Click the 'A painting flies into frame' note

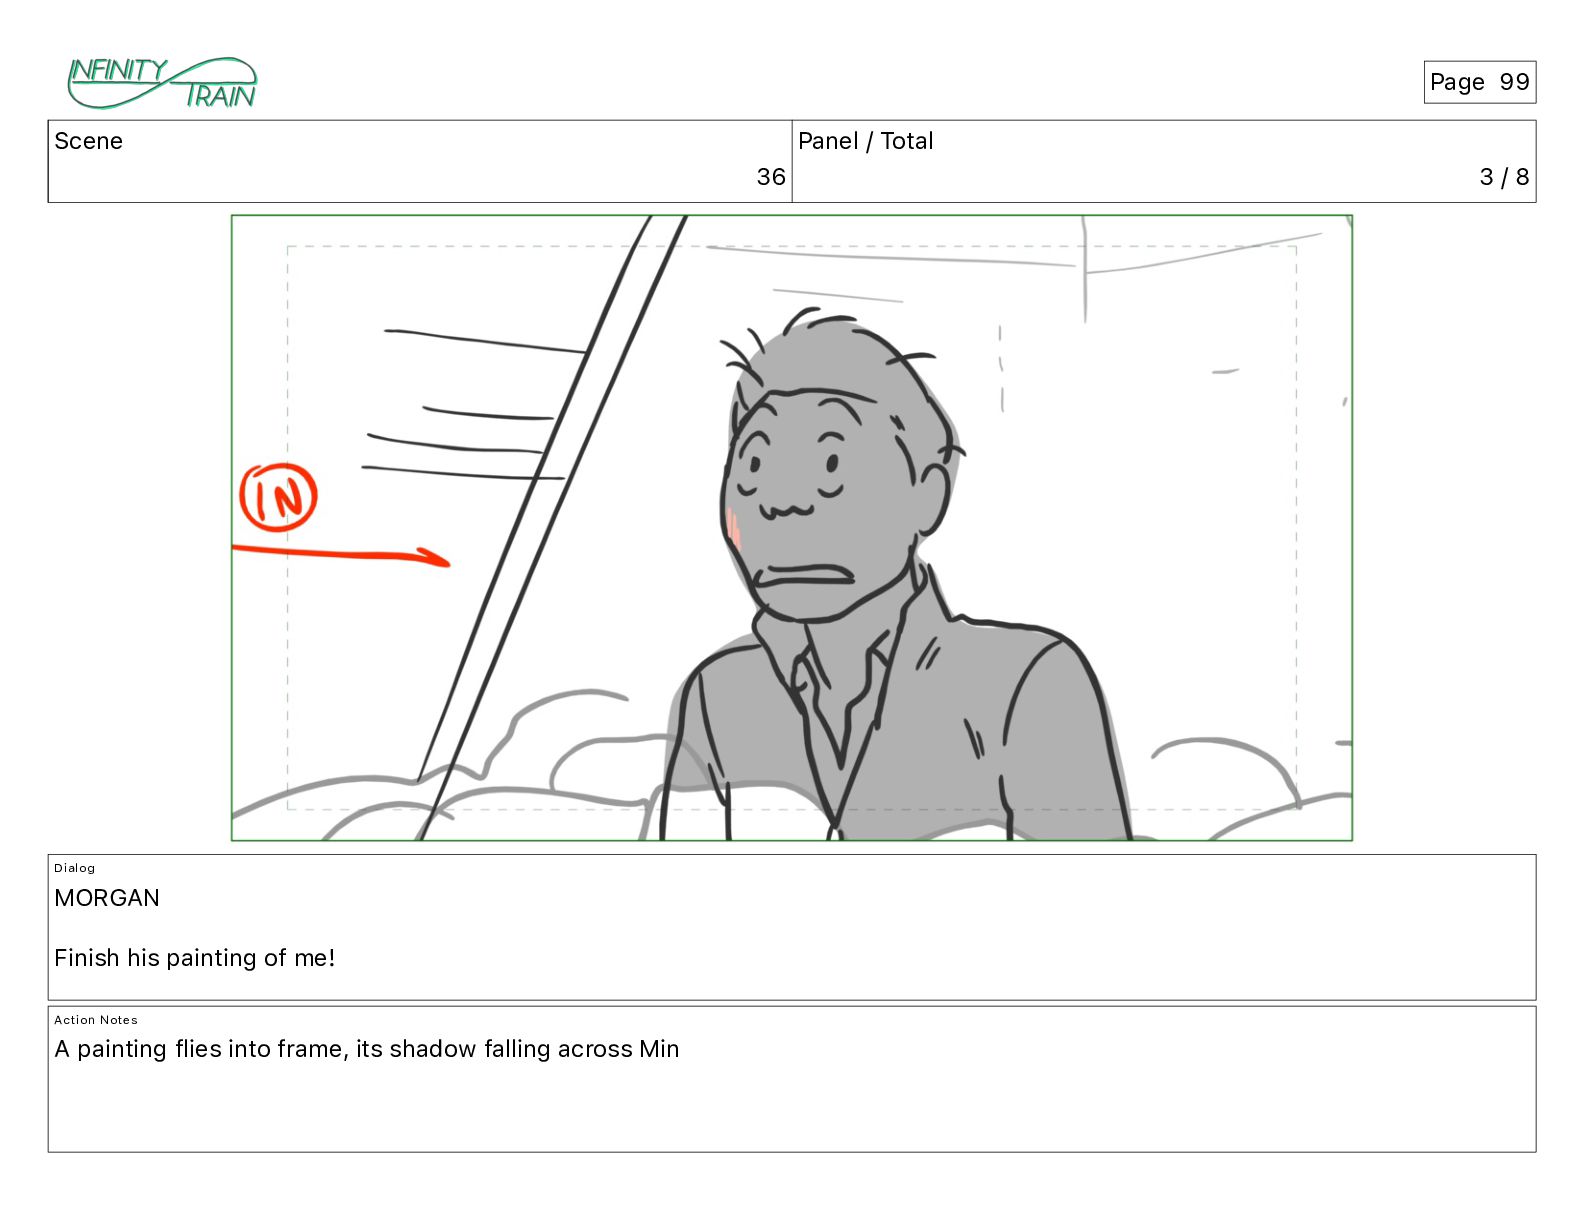click(367, 1049)
